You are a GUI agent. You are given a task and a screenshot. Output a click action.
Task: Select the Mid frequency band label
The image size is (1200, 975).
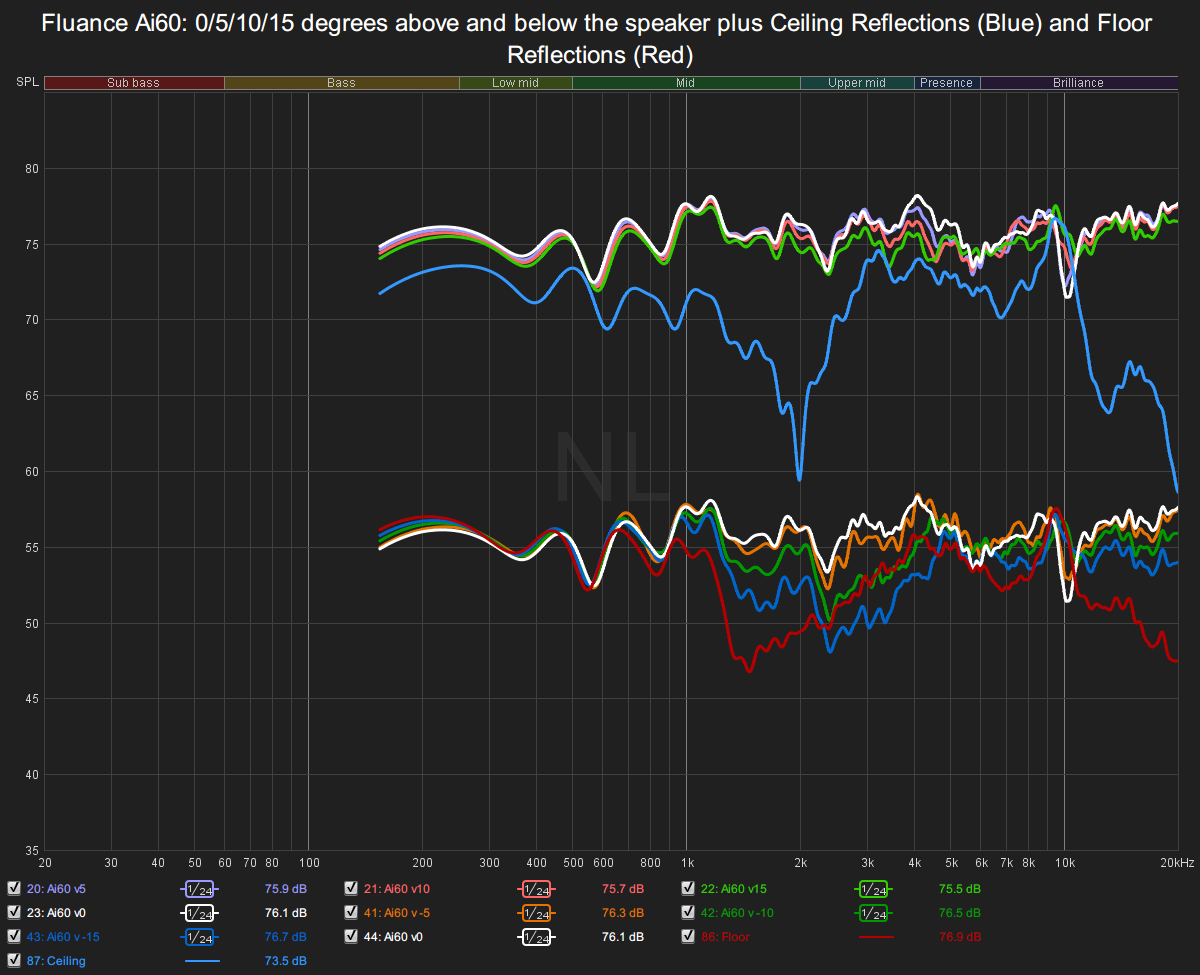685,83
